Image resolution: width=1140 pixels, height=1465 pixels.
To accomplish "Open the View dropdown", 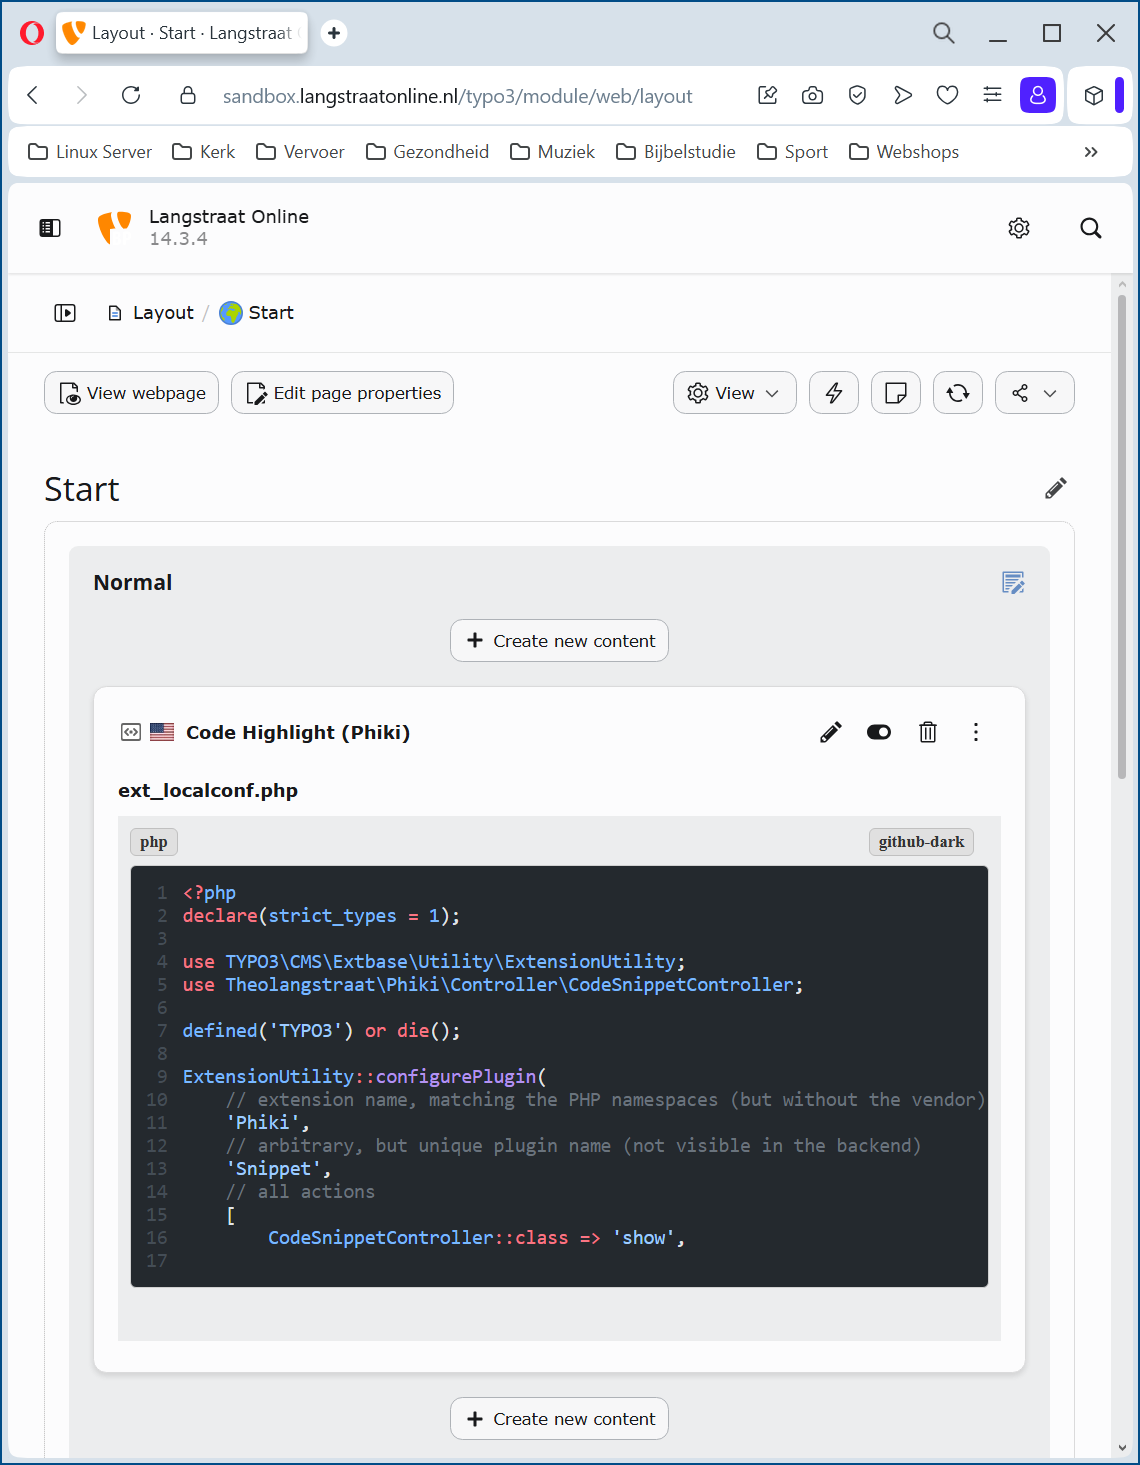I will coord(735,393).
